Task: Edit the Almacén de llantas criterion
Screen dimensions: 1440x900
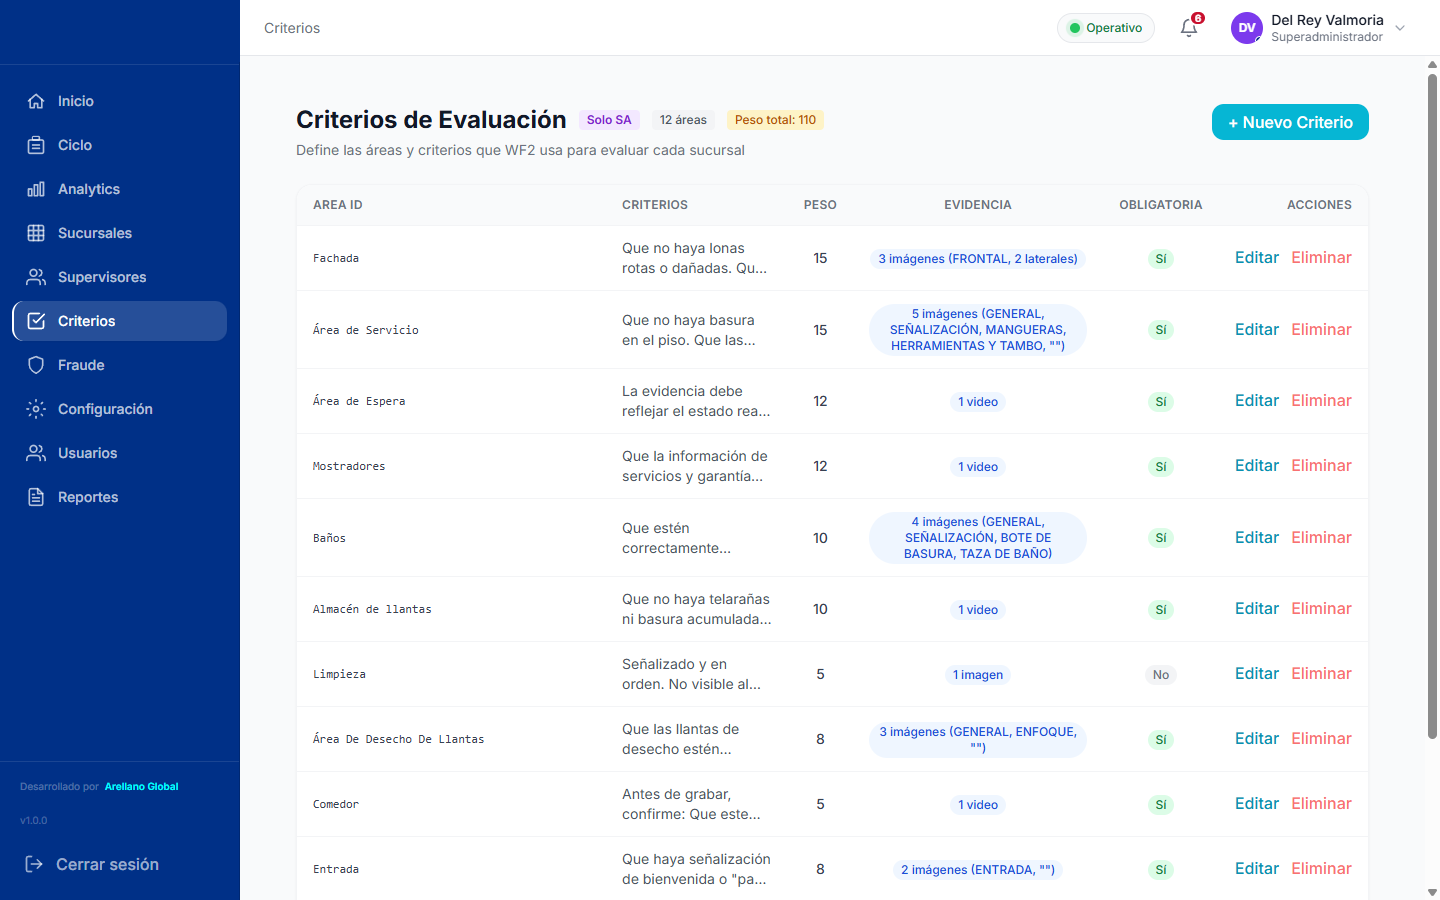Action: [x=1257, y=609]
